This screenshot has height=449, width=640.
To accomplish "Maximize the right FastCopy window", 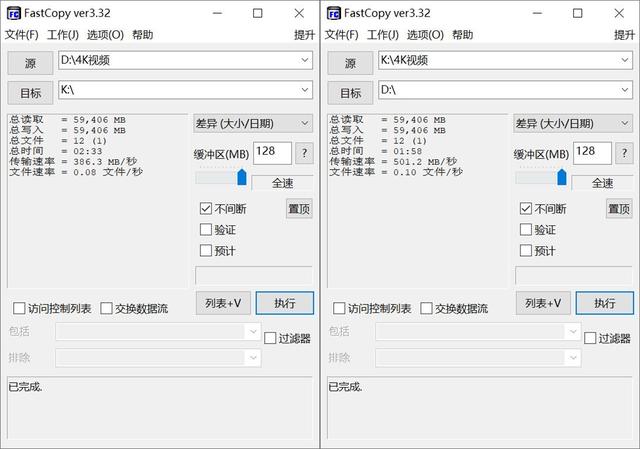I will pyautogui.click(x=578, y=13).
